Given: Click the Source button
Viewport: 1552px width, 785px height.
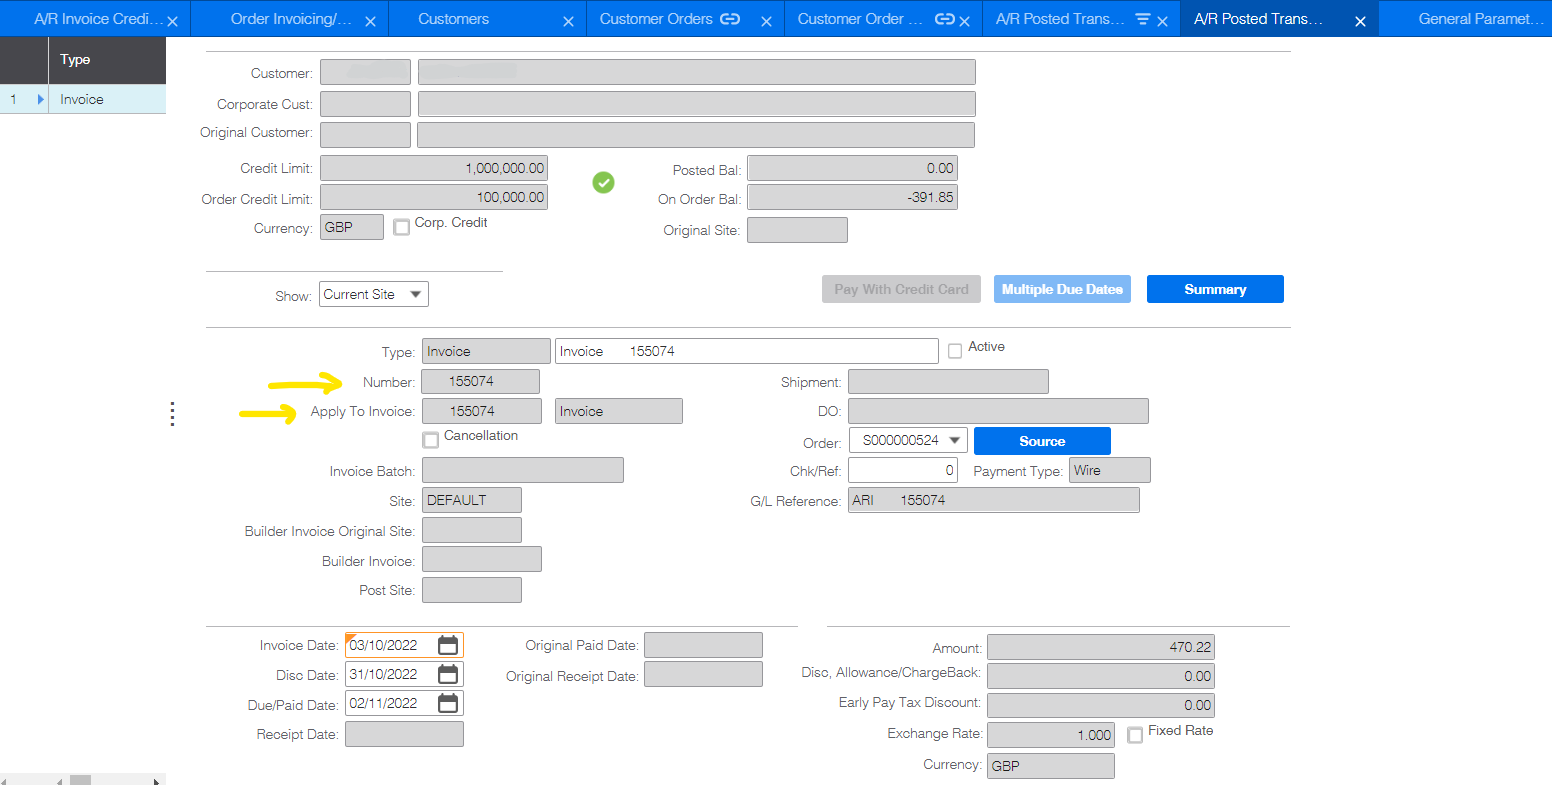Looking at the screenshot, I should (x=1042, y=441).
